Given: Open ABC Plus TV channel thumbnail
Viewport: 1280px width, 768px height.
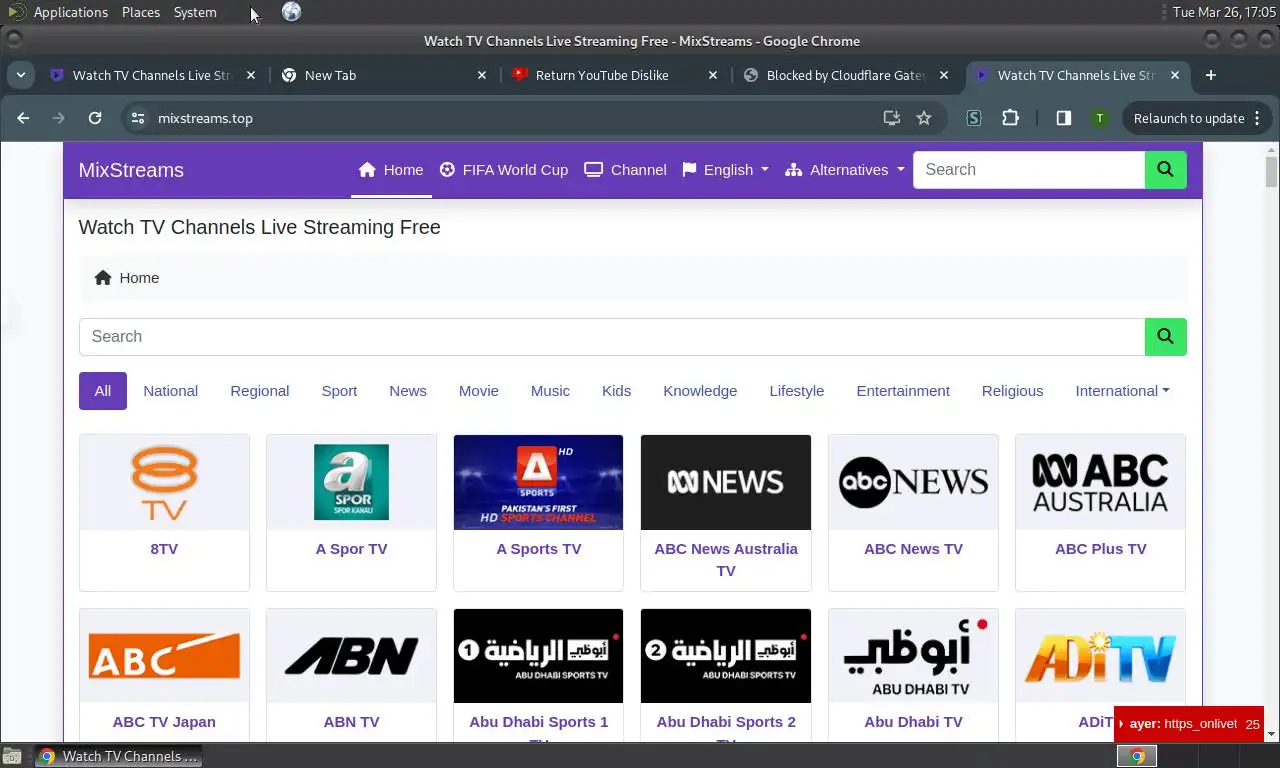Looking at the screenshot, I should (x=1100, y=482).
